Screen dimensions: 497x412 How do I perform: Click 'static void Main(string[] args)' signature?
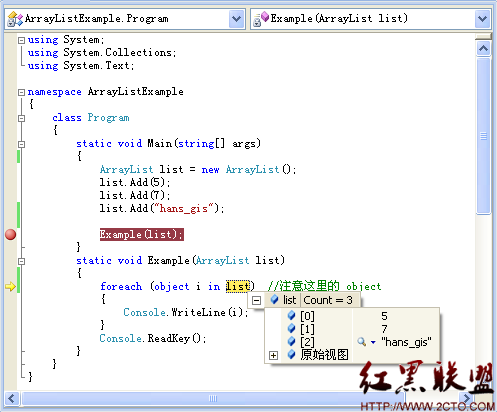168,143
